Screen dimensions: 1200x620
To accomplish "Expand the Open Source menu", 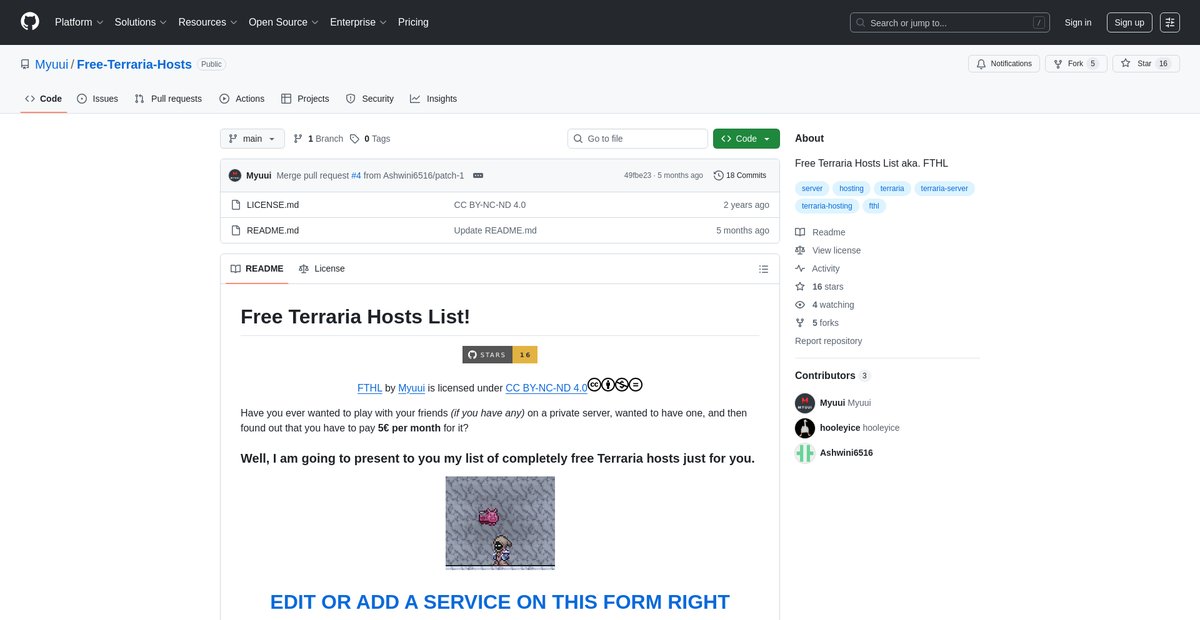I will pos(284,22).
